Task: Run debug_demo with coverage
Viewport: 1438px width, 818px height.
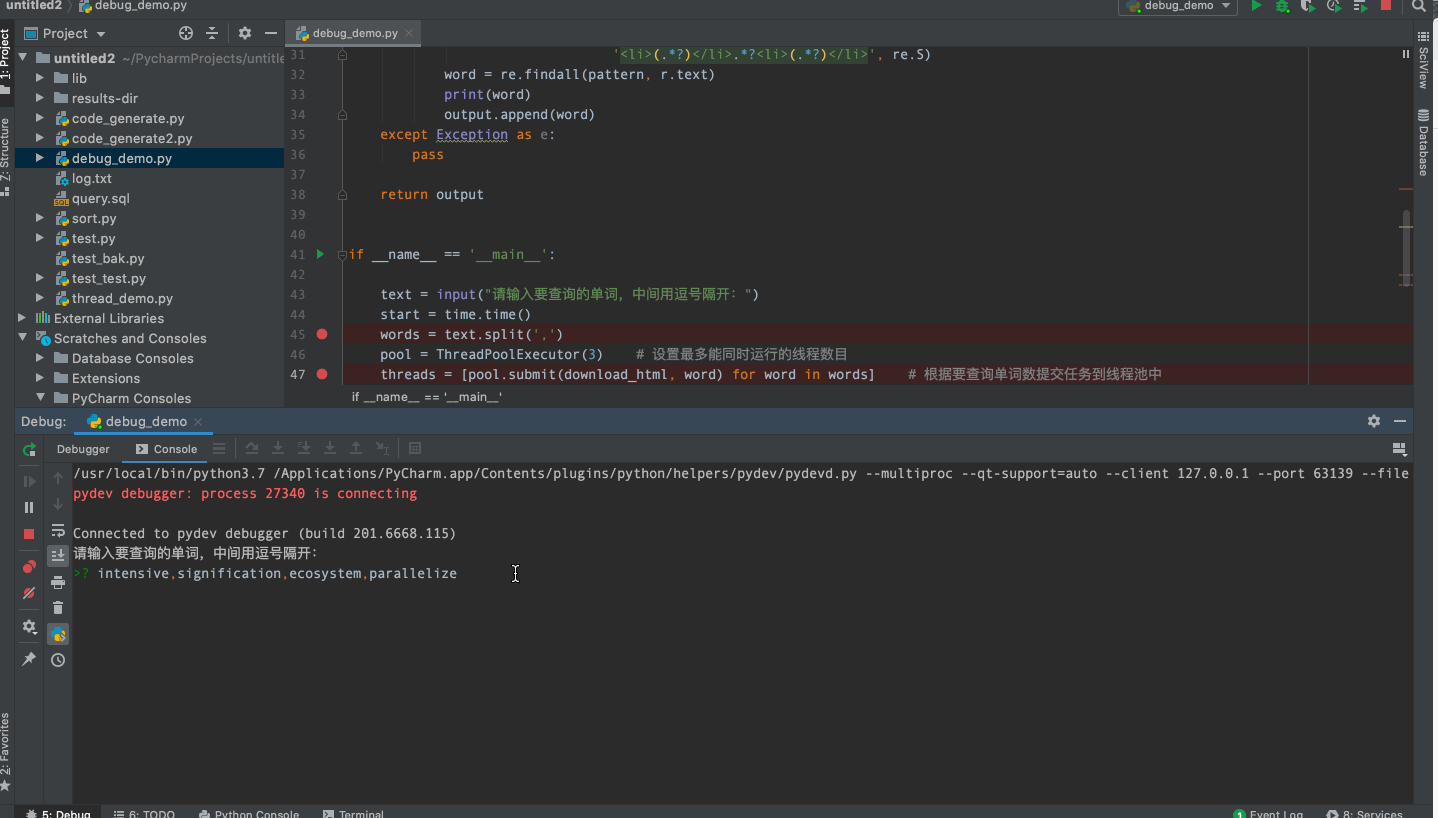Action: [1308, 6]
